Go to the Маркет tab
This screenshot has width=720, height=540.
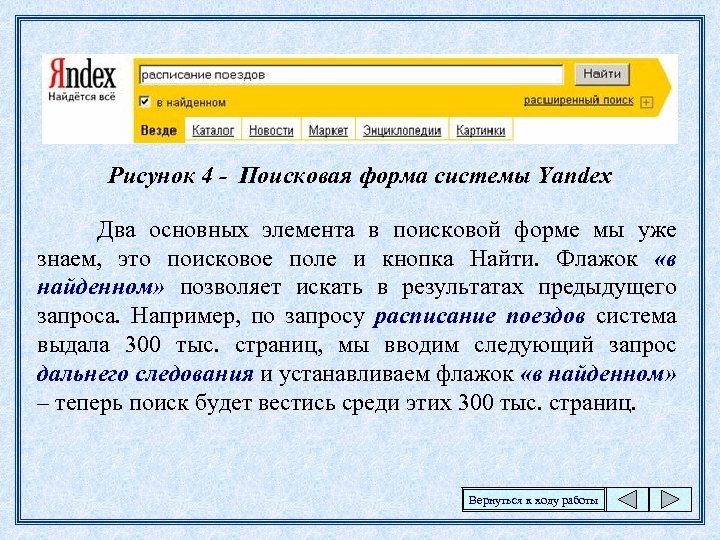coord(328,131)
